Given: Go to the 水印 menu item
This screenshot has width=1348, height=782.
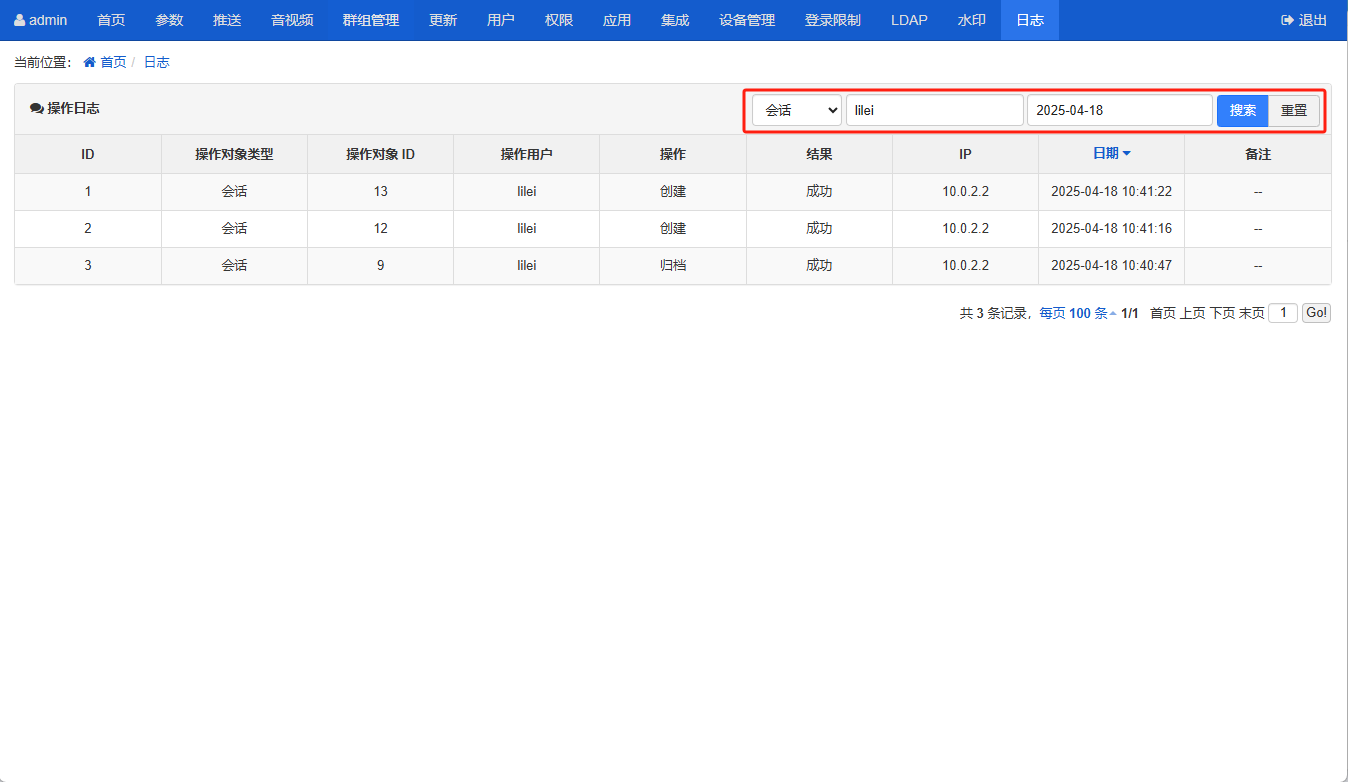Looking at the screenshot, I should tap(971, 20).
